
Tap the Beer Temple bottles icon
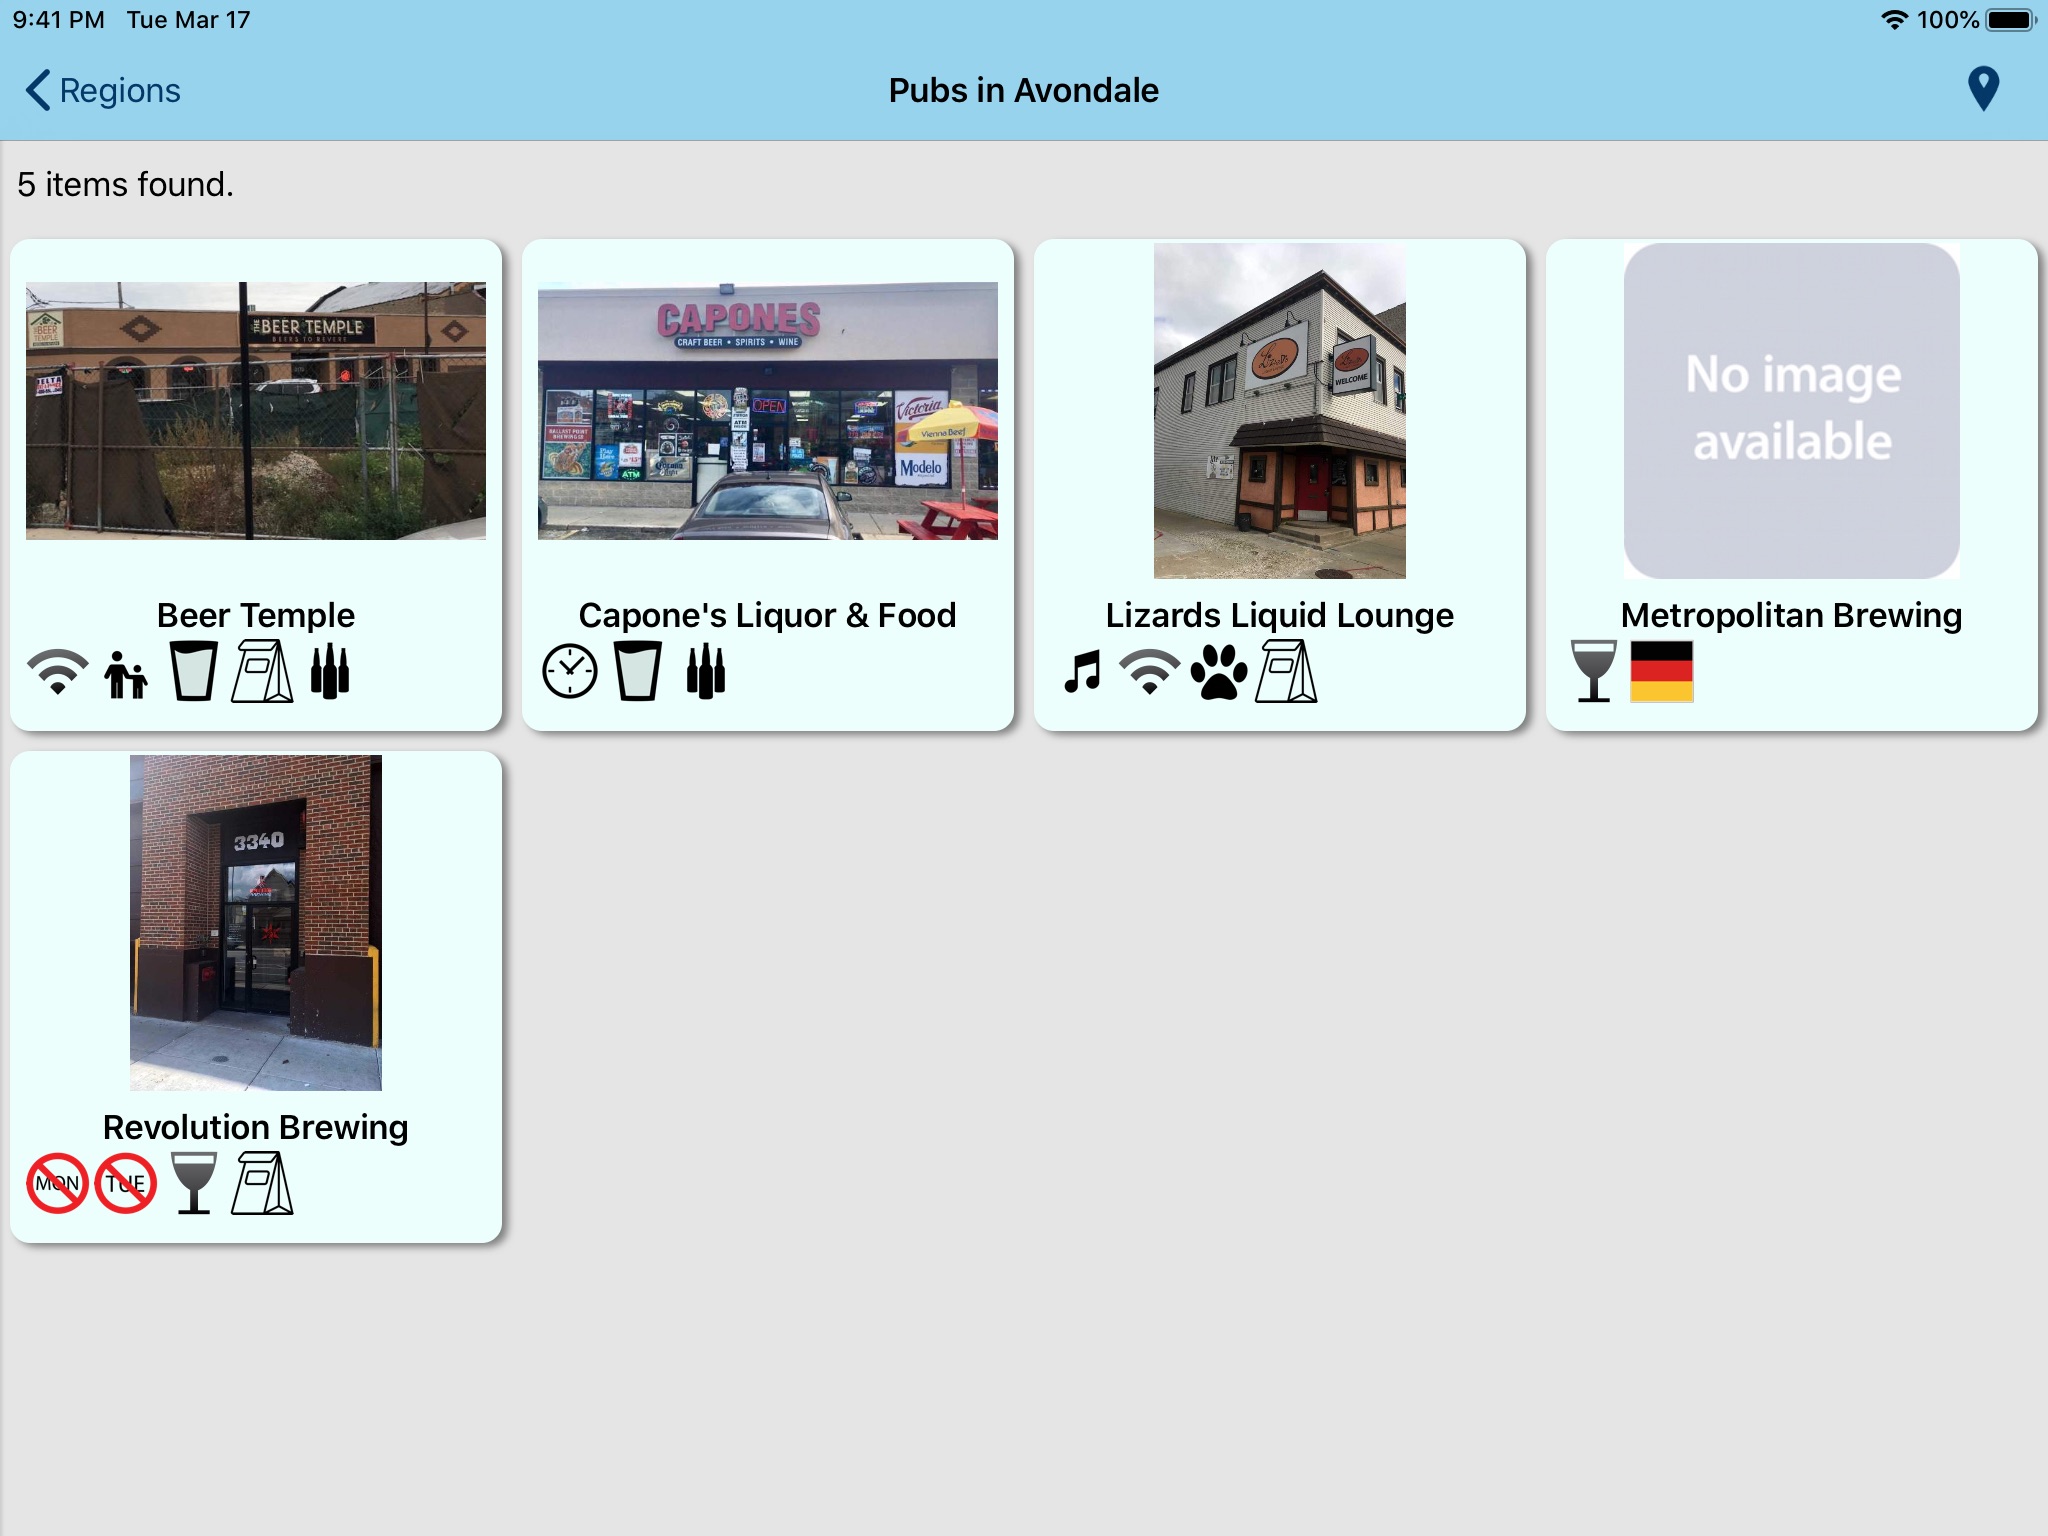[x=330, y=671]
